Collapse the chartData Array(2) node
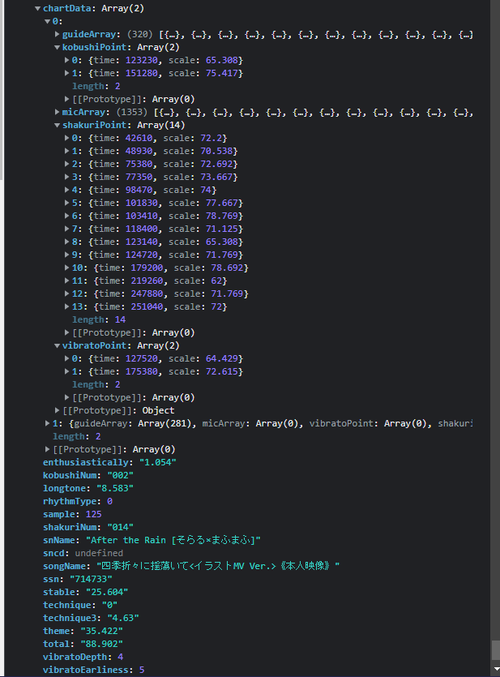Image resolution: width=500 pixels, height=677 pixels. [38, 8]
